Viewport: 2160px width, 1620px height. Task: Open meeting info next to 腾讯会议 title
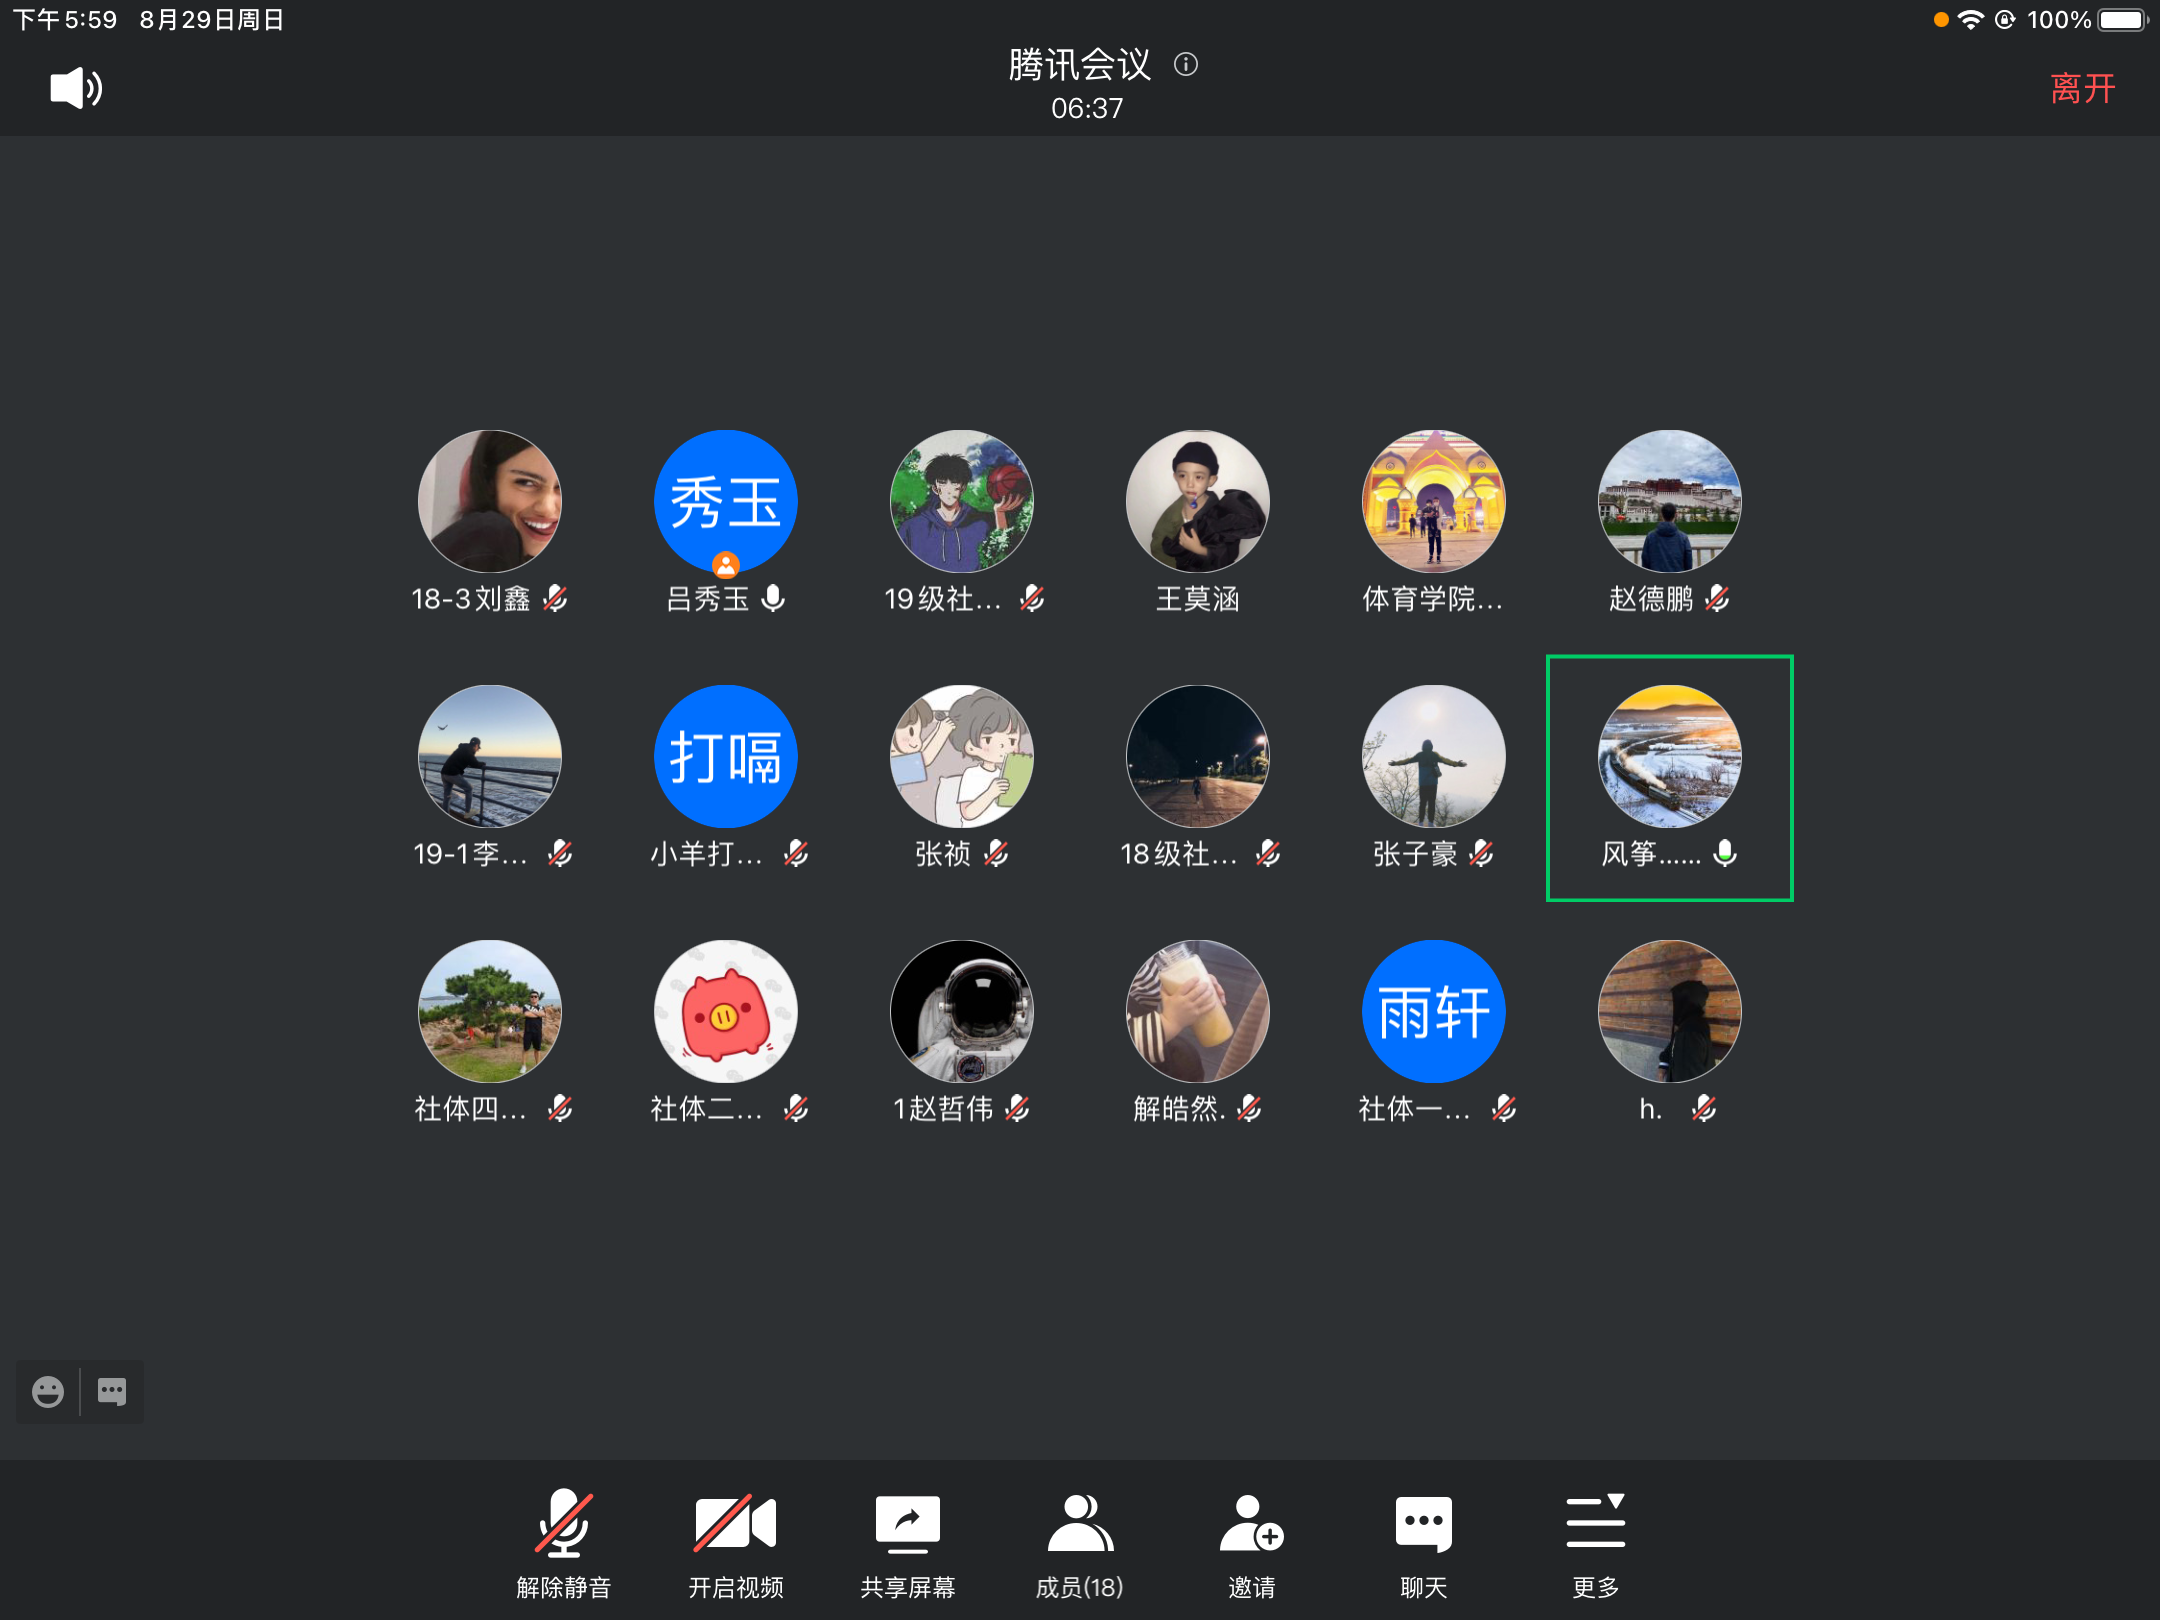click(1186, 65)
